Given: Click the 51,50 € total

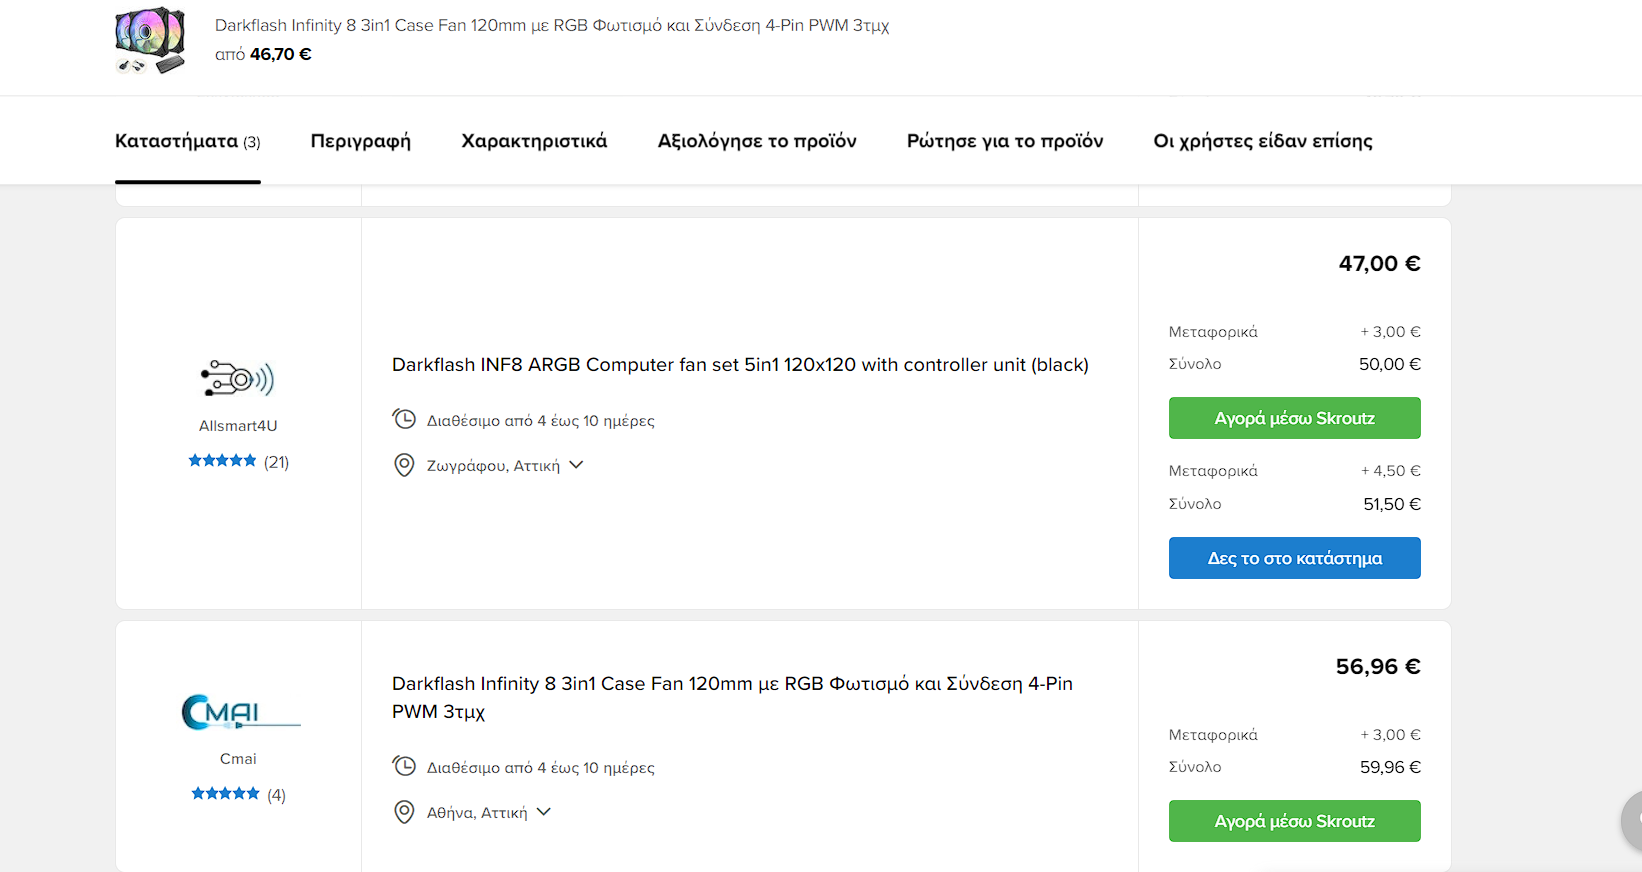Looking at the screenshot, I should point(1392,504).
